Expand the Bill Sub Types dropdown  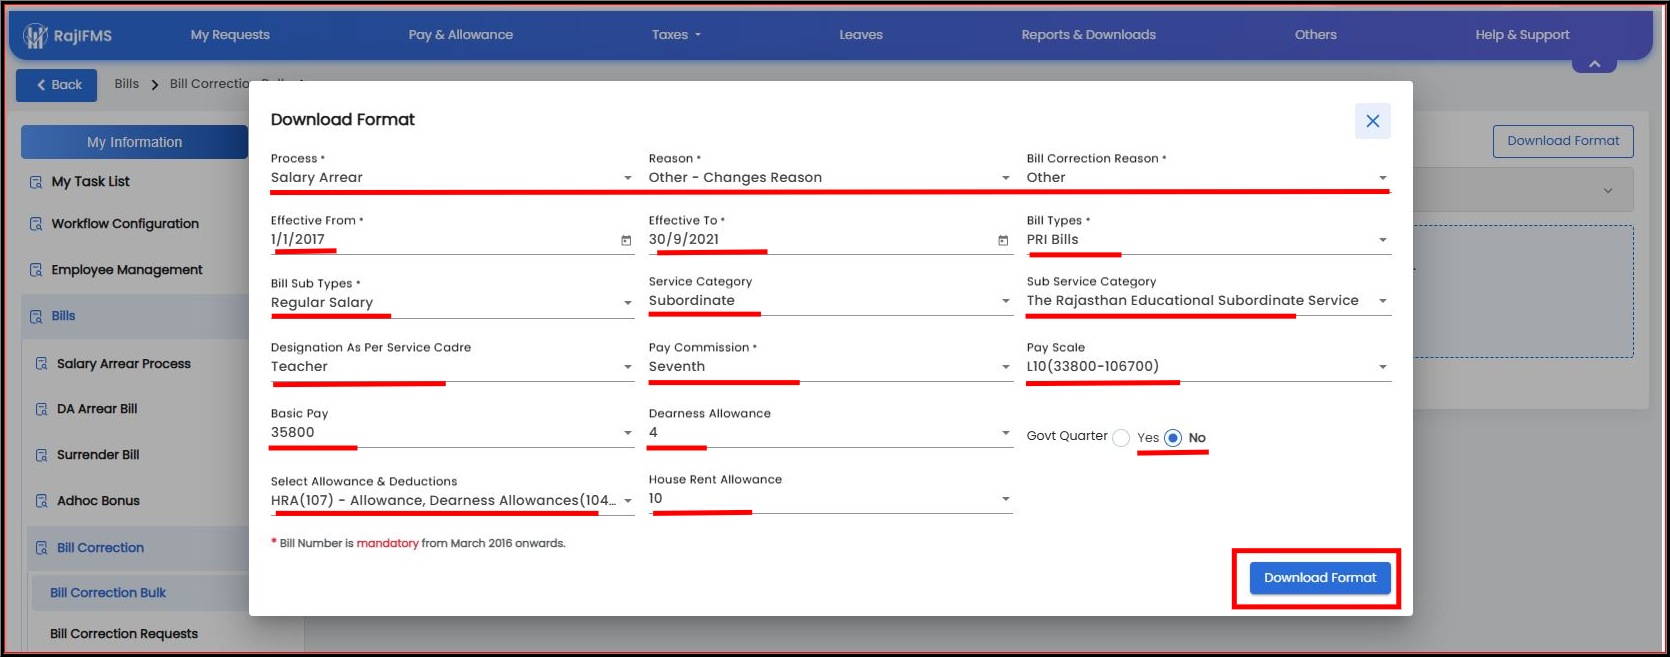(x=452, y=303)
